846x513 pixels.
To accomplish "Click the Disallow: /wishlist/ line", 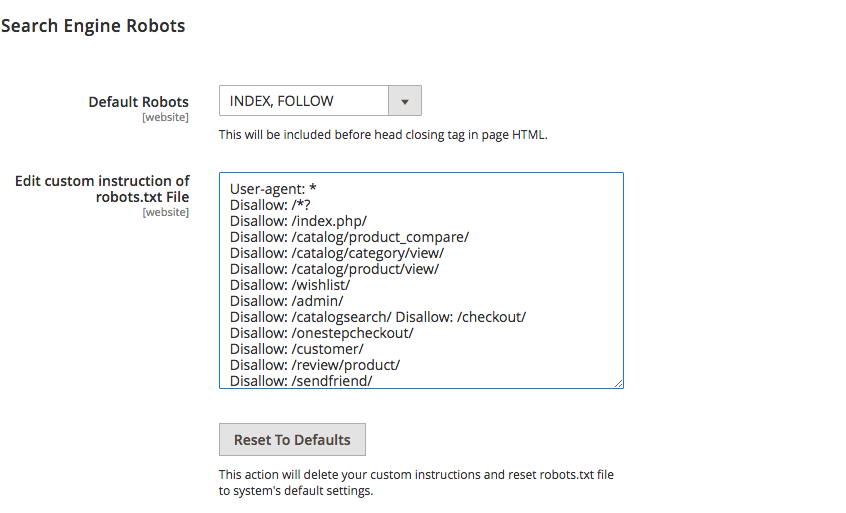I will click(x=290, y=285).
